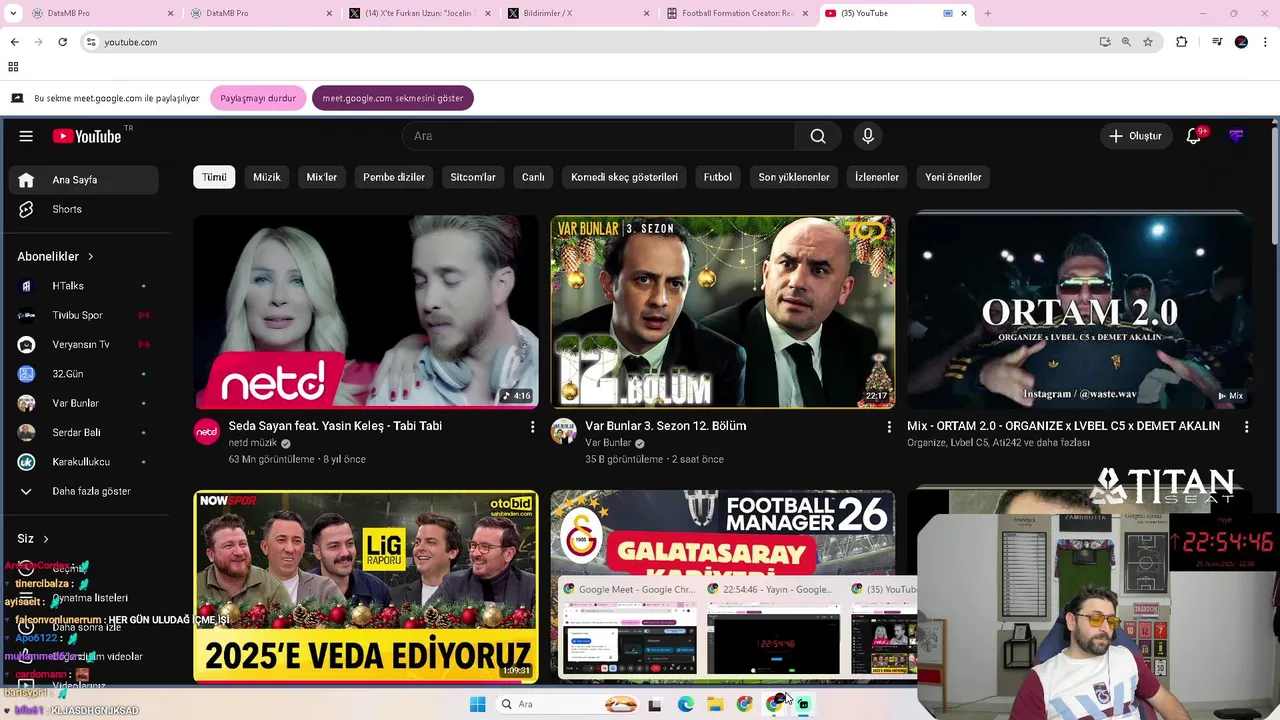1280x720 pixels.
Task: Open the Chrome apps grid shortcut
Action: (x=13, y=67)
